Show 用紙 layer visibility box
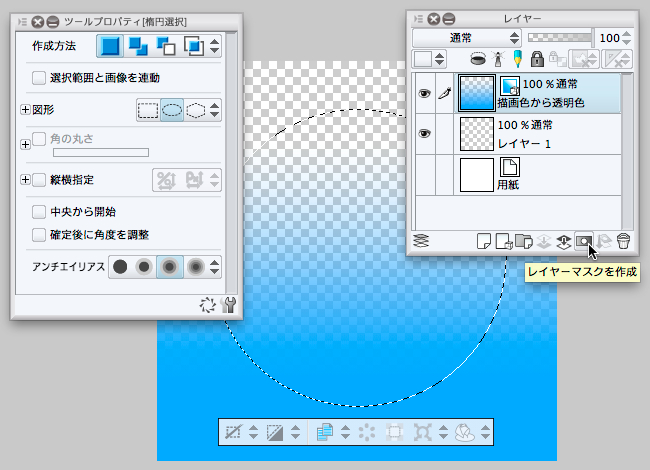 pos(424,174)
